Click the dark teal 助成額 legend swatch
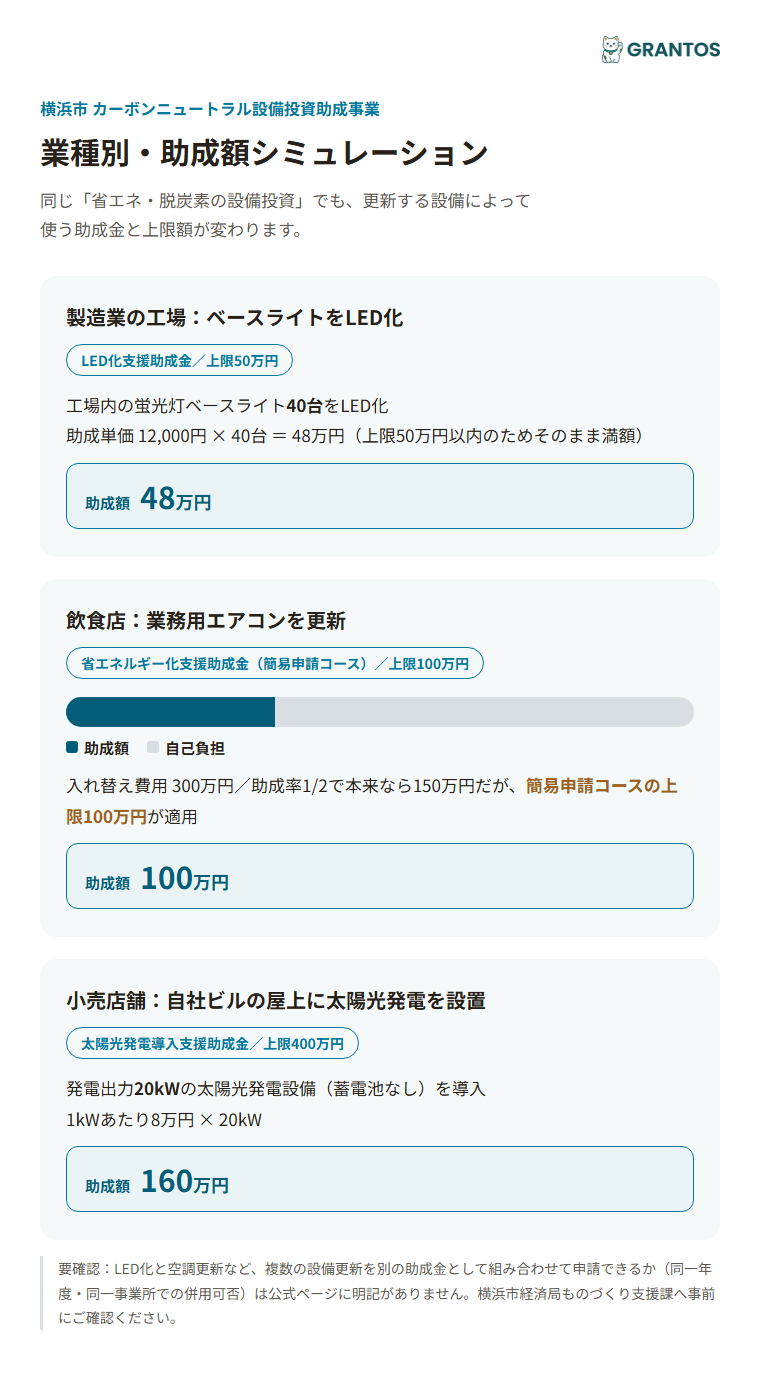 (72, 747)
